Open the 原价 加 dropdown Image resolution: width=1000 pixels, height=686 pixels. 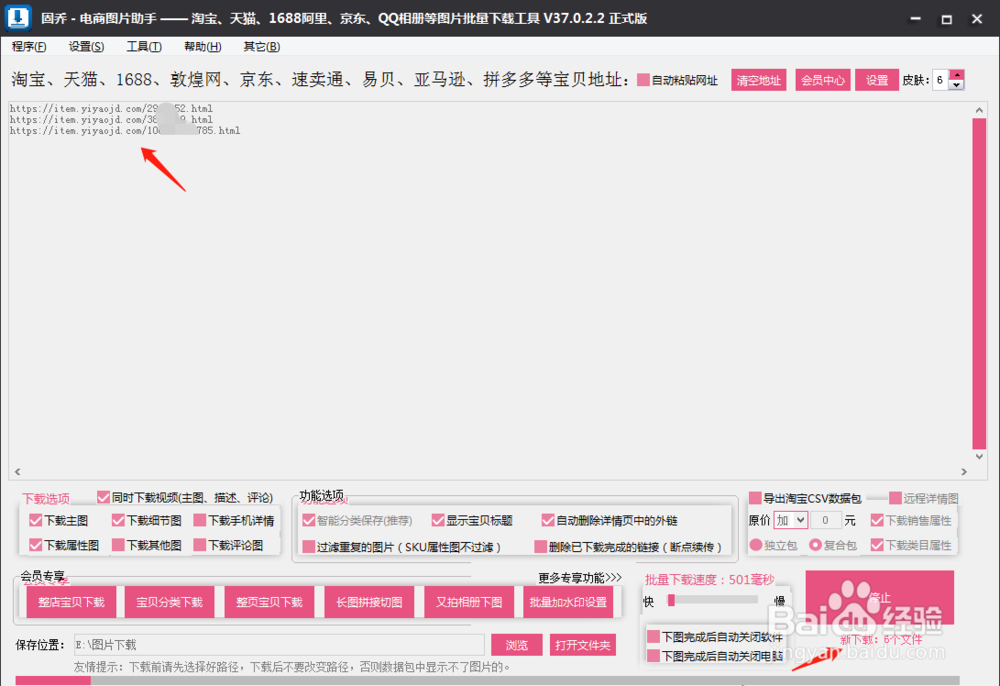(x=791, y=520)
